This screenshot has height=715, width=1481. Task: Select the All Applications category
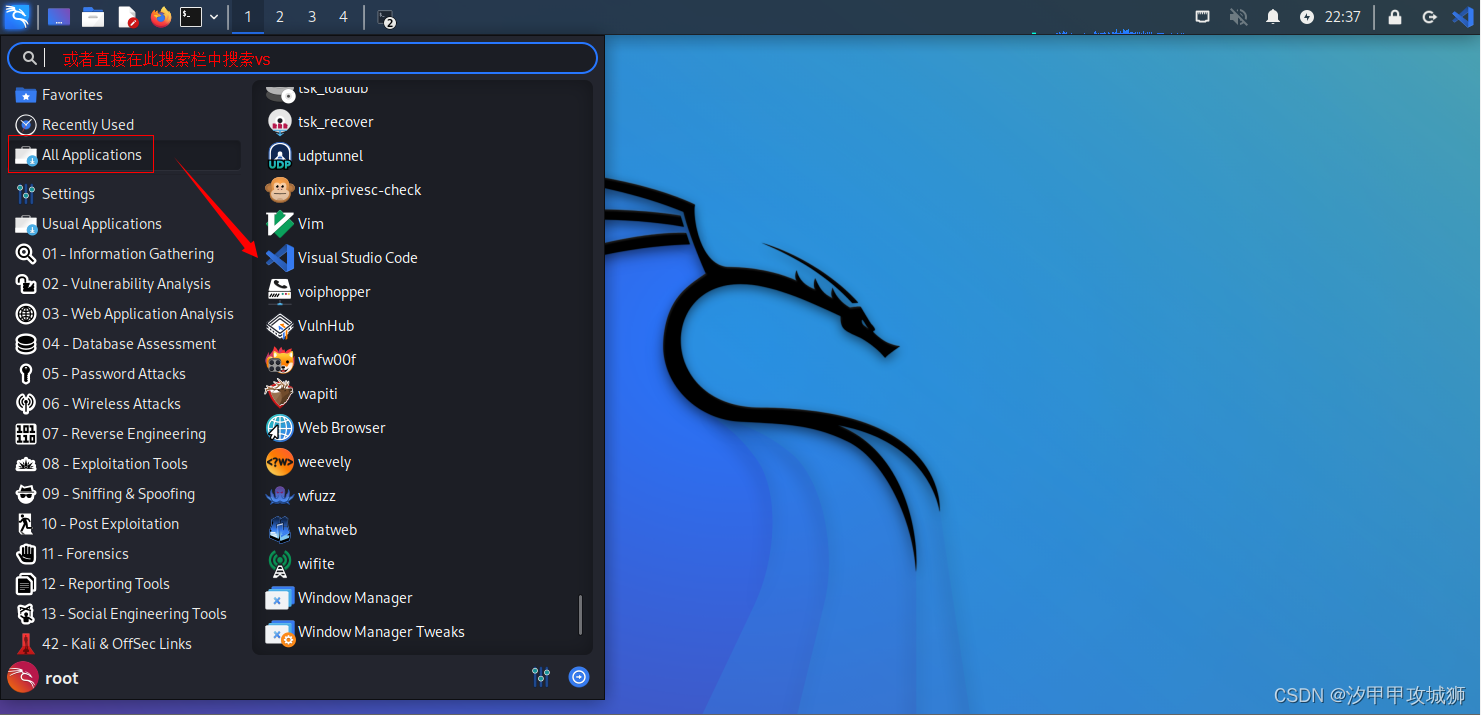click(127, 155)
